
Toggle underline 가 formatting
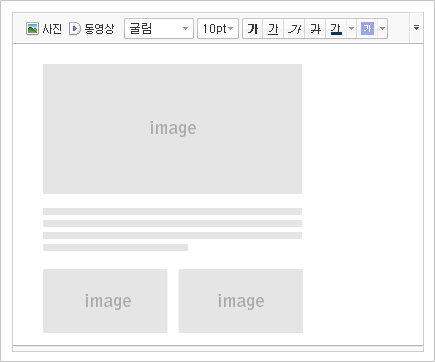click(x=273, y=29)
